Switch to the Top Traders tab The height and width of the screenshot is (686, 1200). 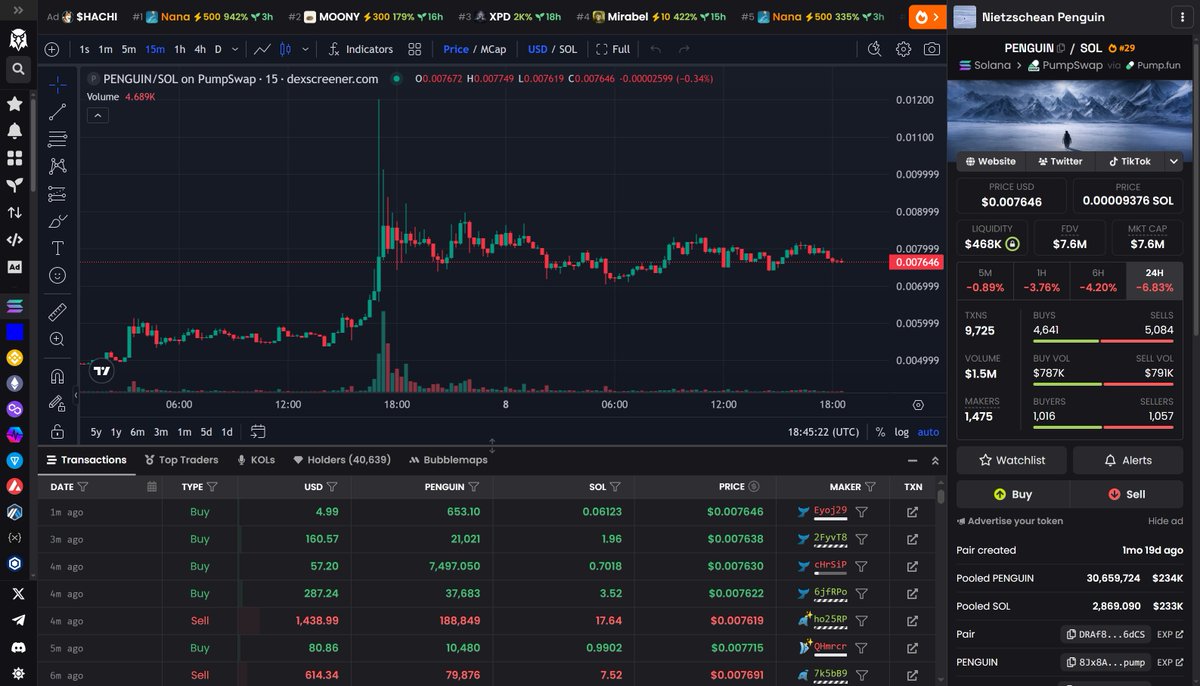pos(181,460)
